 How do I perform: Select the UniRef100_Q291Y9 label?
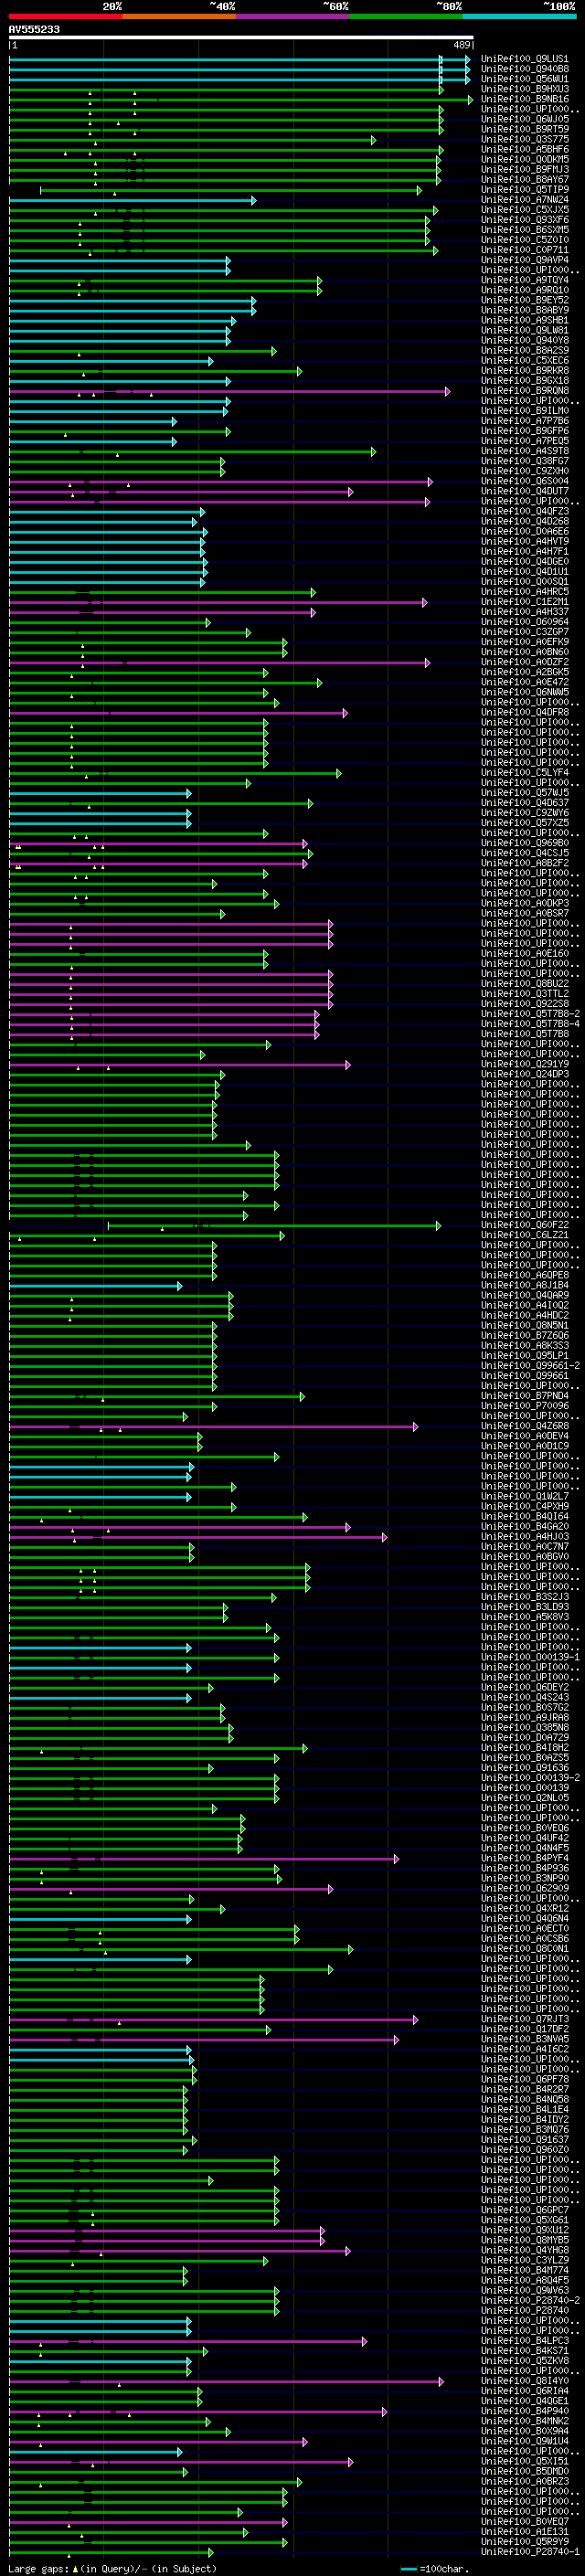click(x=525, y=1064)
